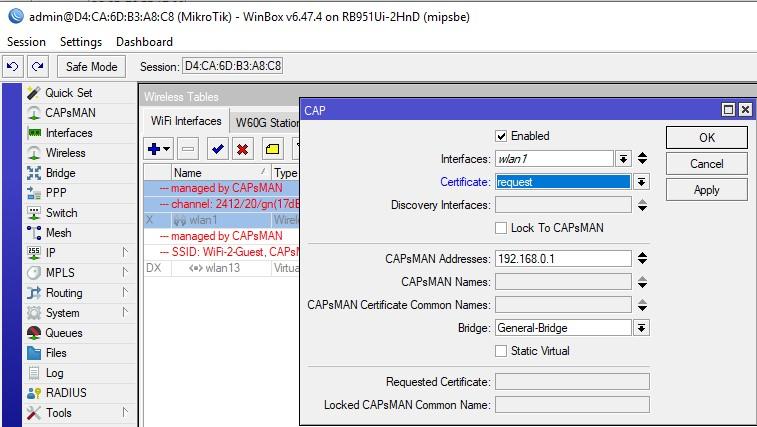Click CAPsMAN Addresses up/down arrows

pyautogui.click(x=643, y=258)
